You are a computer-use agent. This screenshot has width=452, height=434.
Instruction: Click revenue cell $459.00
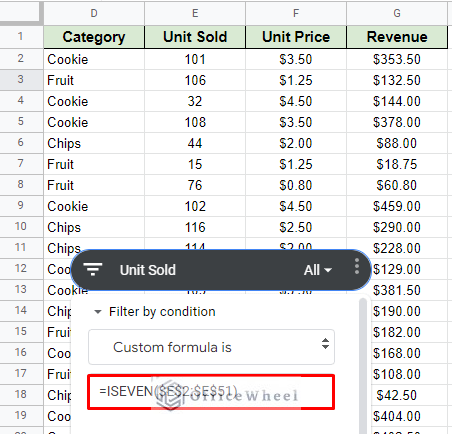pos(397,206)
